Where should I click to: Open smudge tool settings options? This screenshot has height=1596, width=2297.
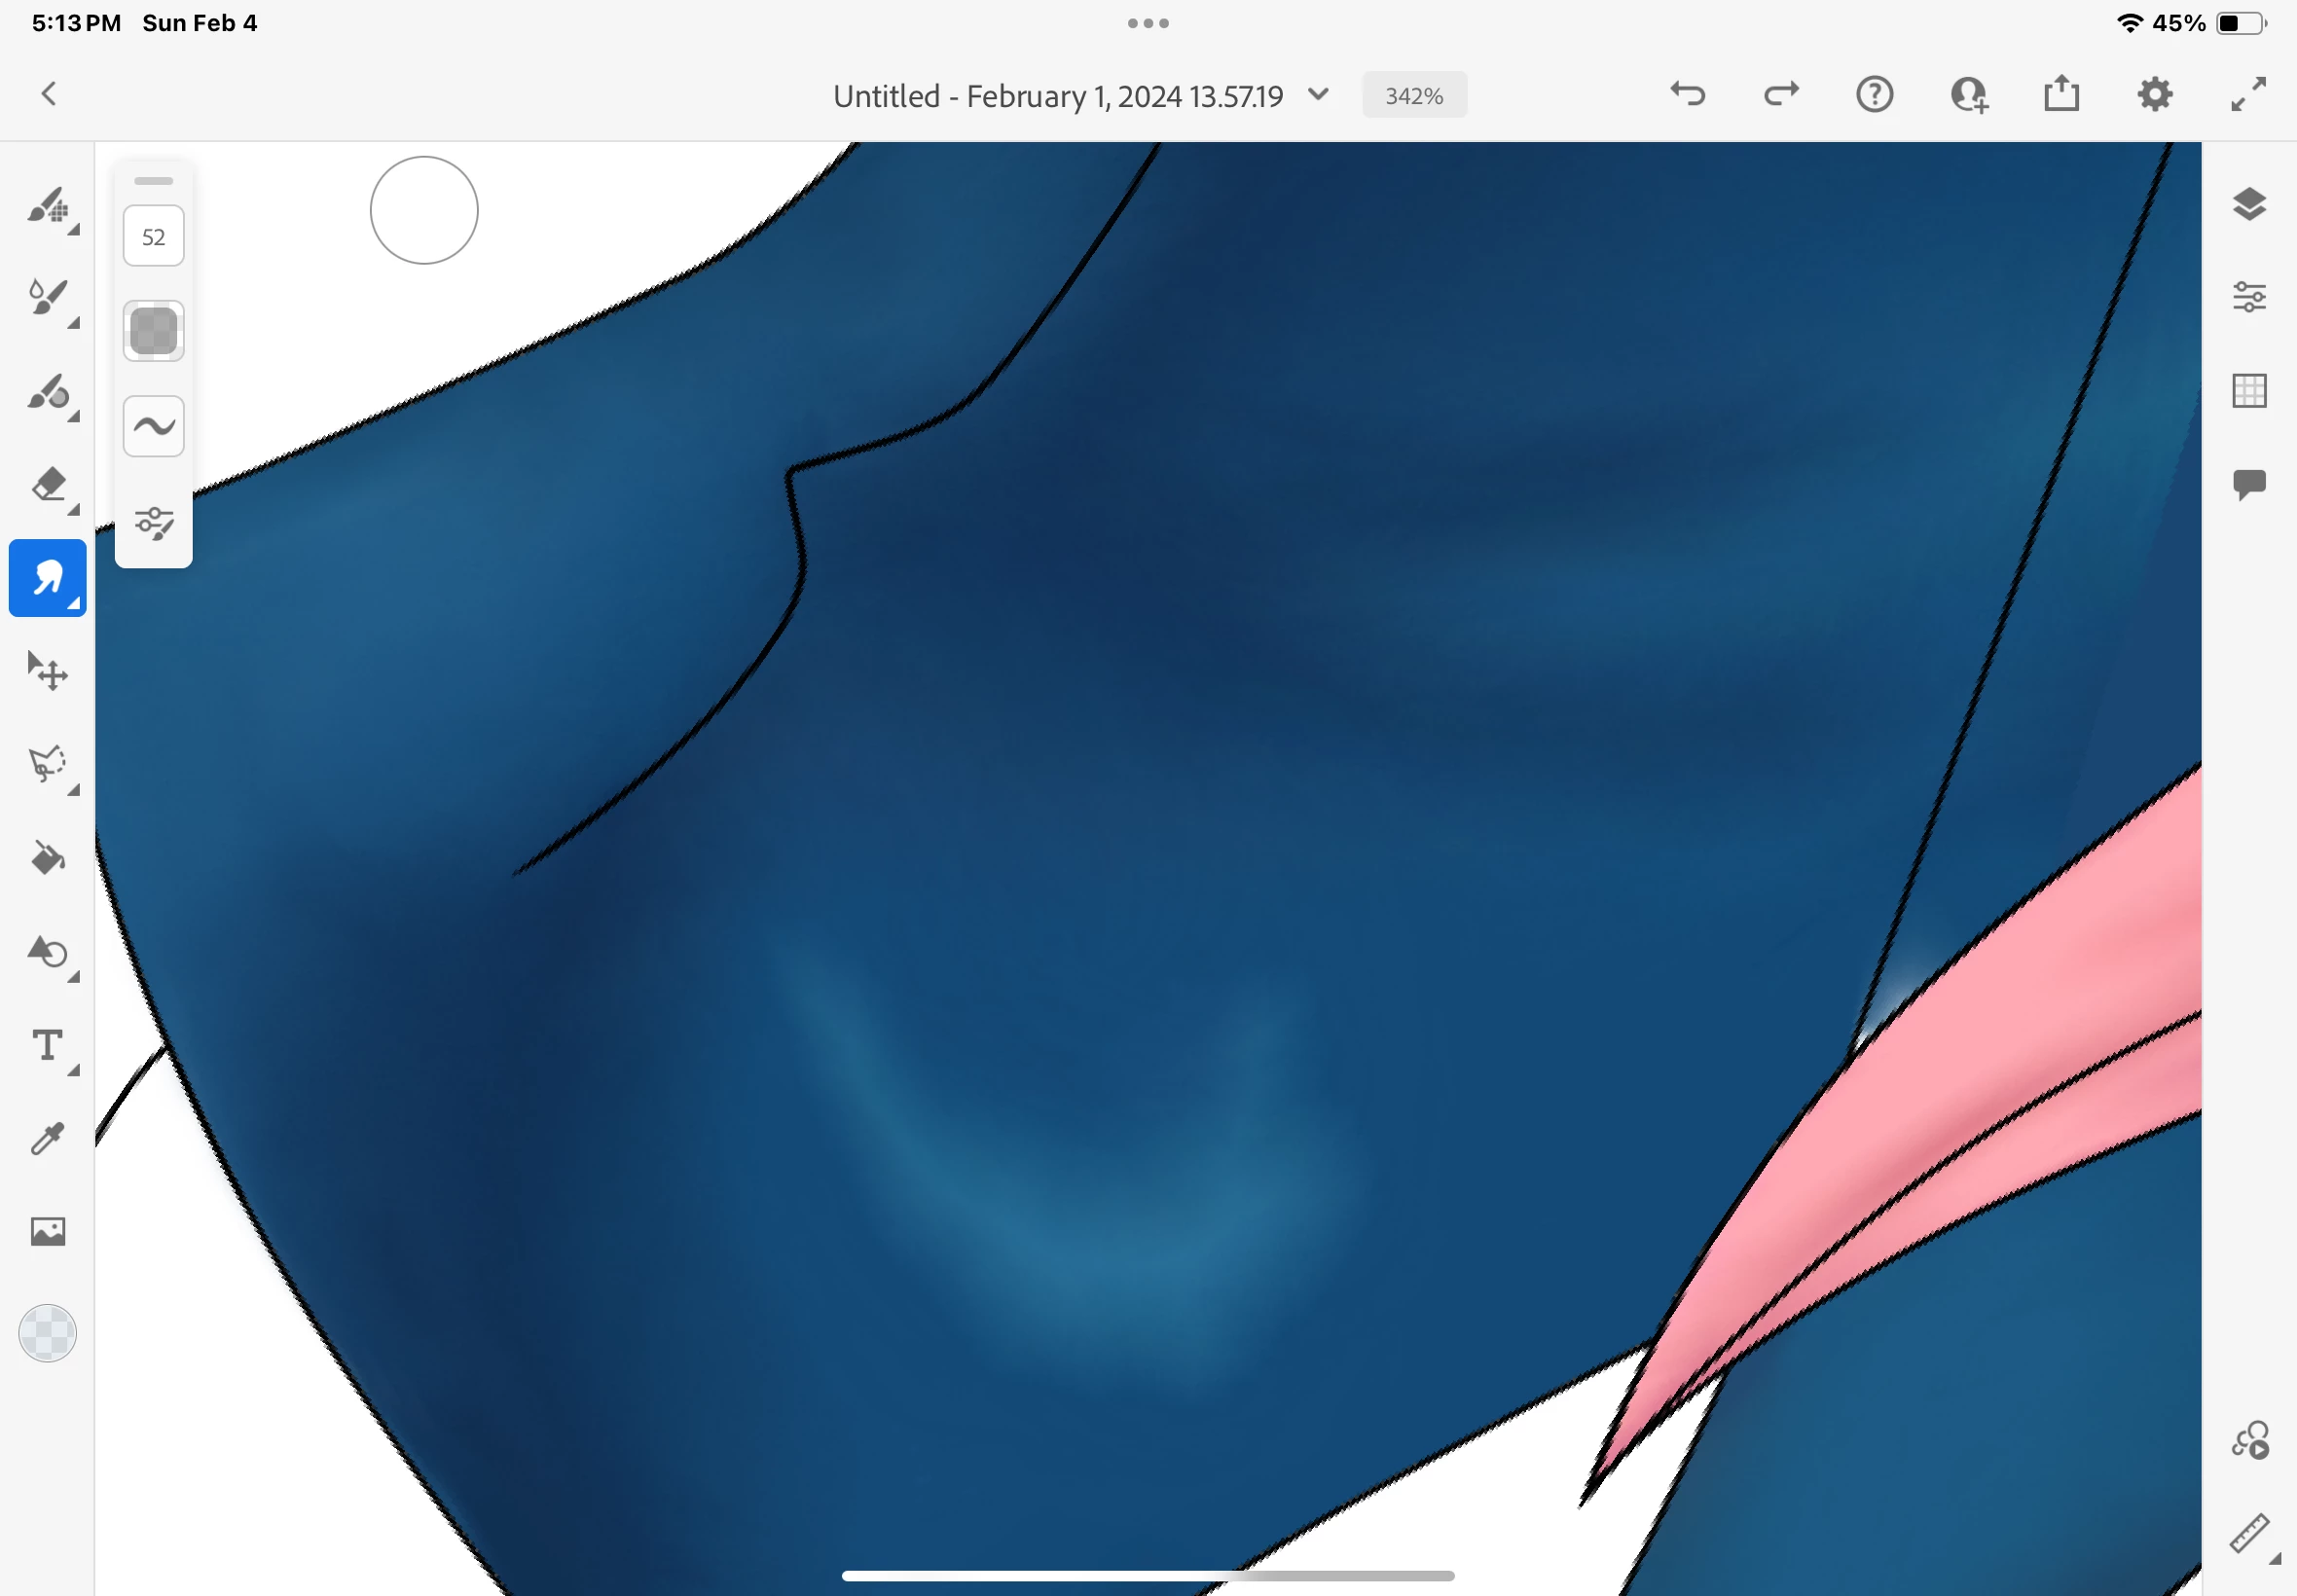153,523
